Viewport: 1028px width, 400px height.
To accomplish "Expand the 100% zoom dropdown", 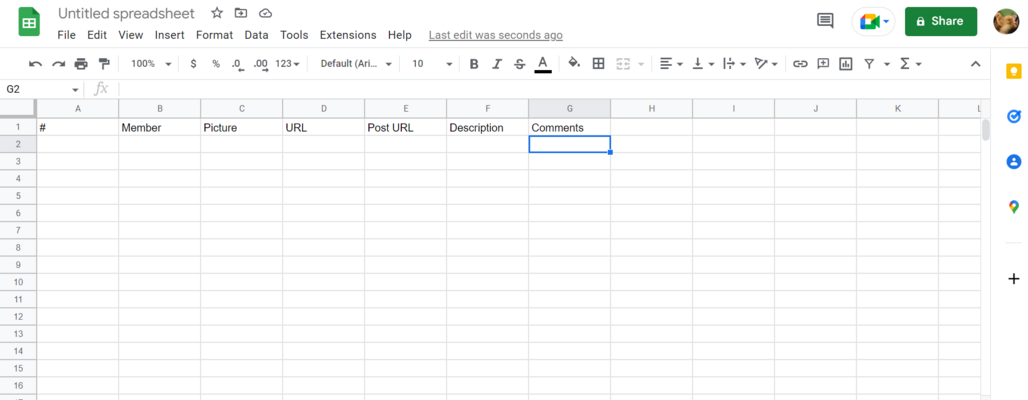I will tap(151, 64).
